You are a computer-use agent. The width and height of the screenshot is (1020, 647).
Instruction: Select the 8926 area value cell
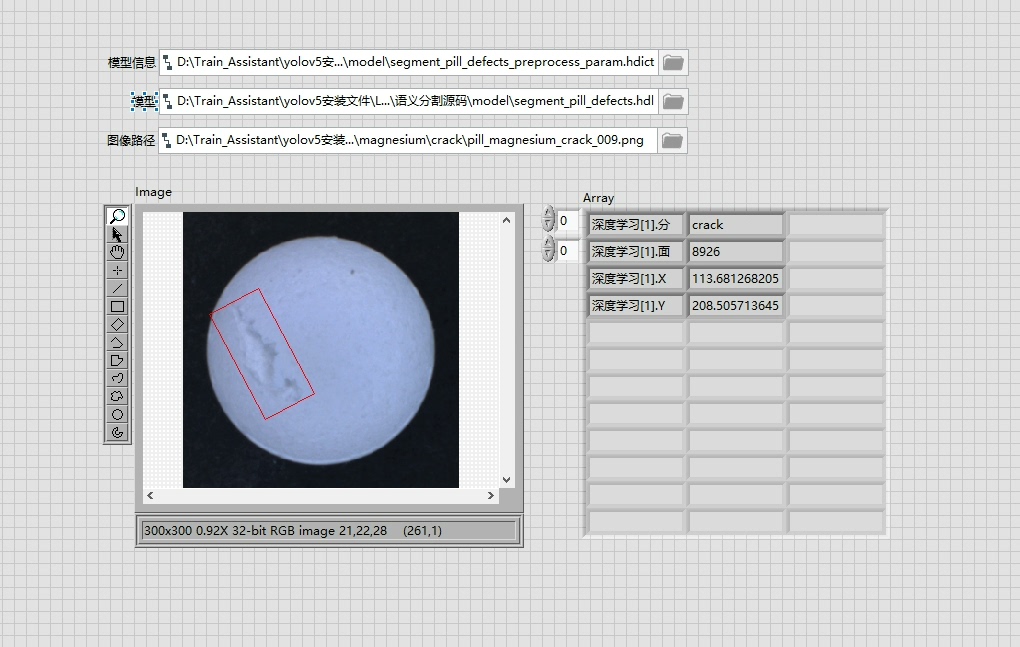pos(736,252)
